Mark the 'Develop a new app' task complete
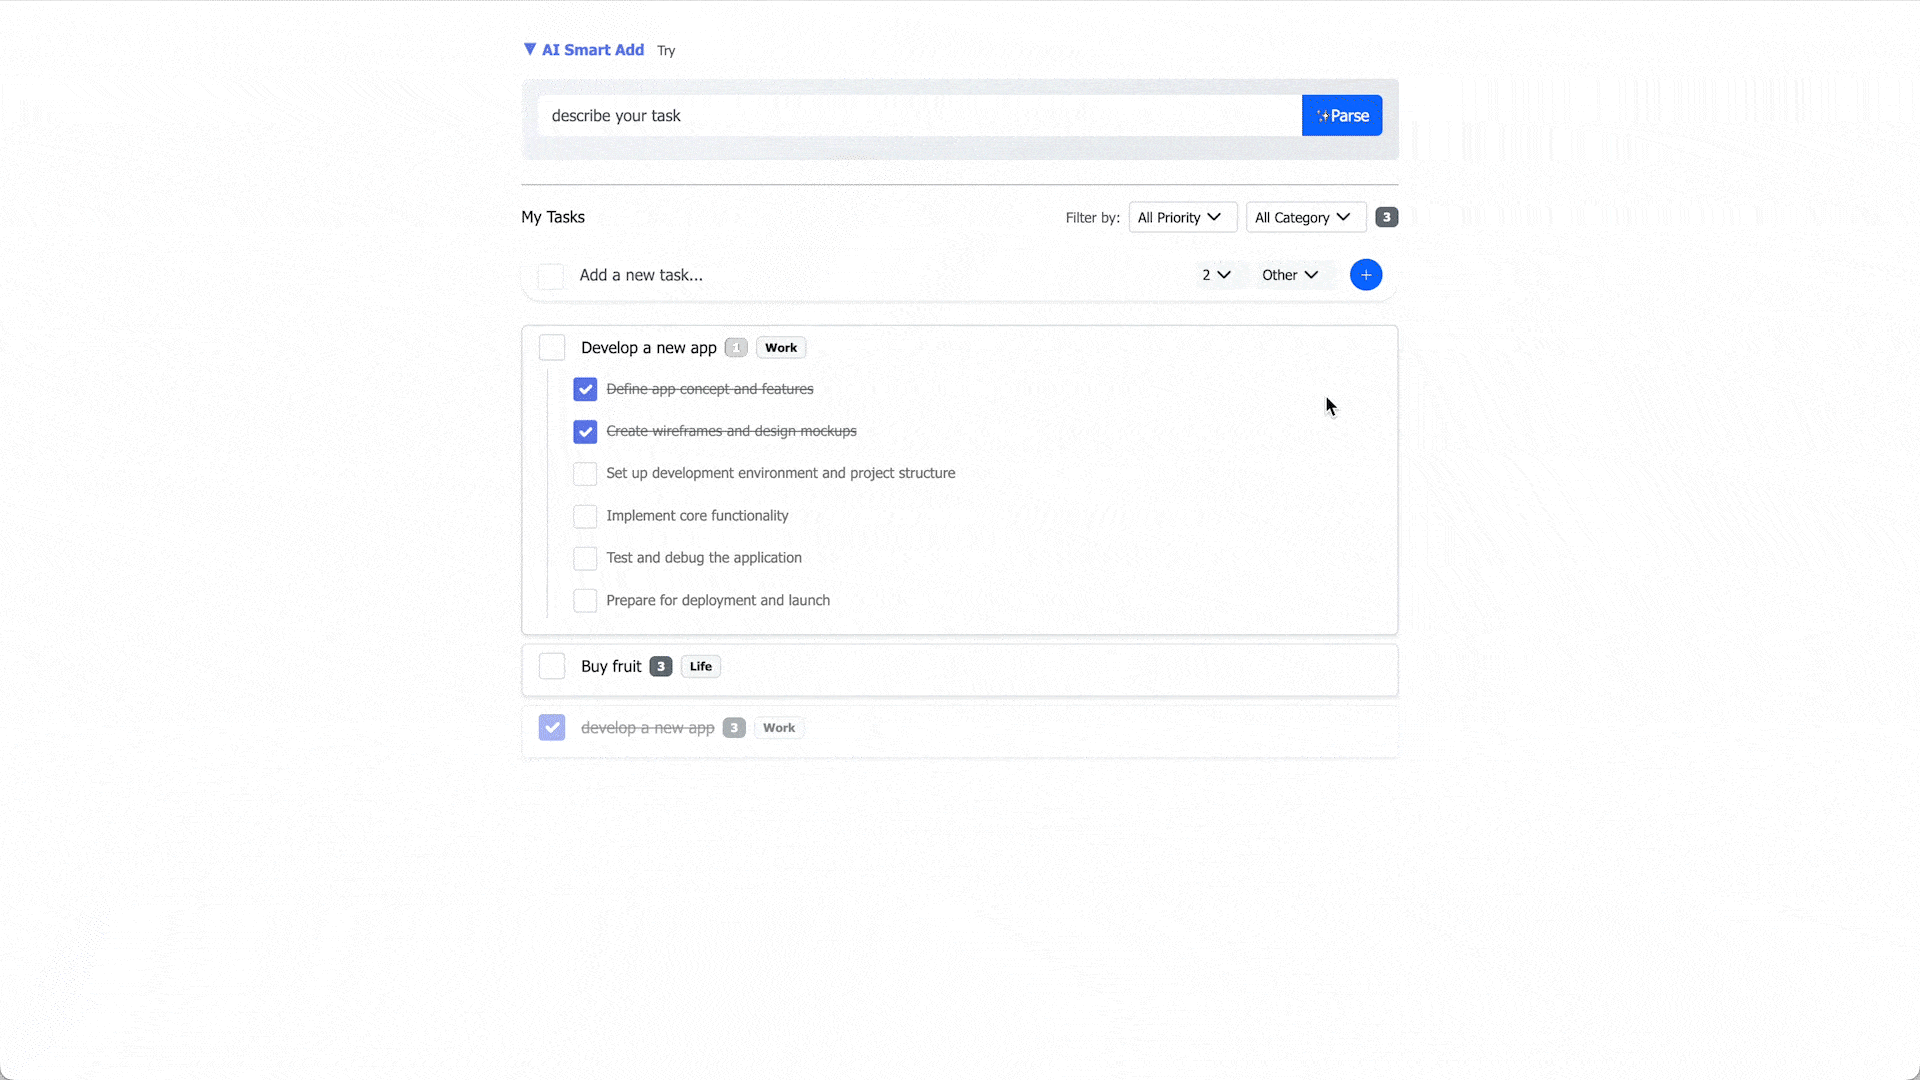The image size is (1920, 1080). pyautogui.click(x=552, y=347)
